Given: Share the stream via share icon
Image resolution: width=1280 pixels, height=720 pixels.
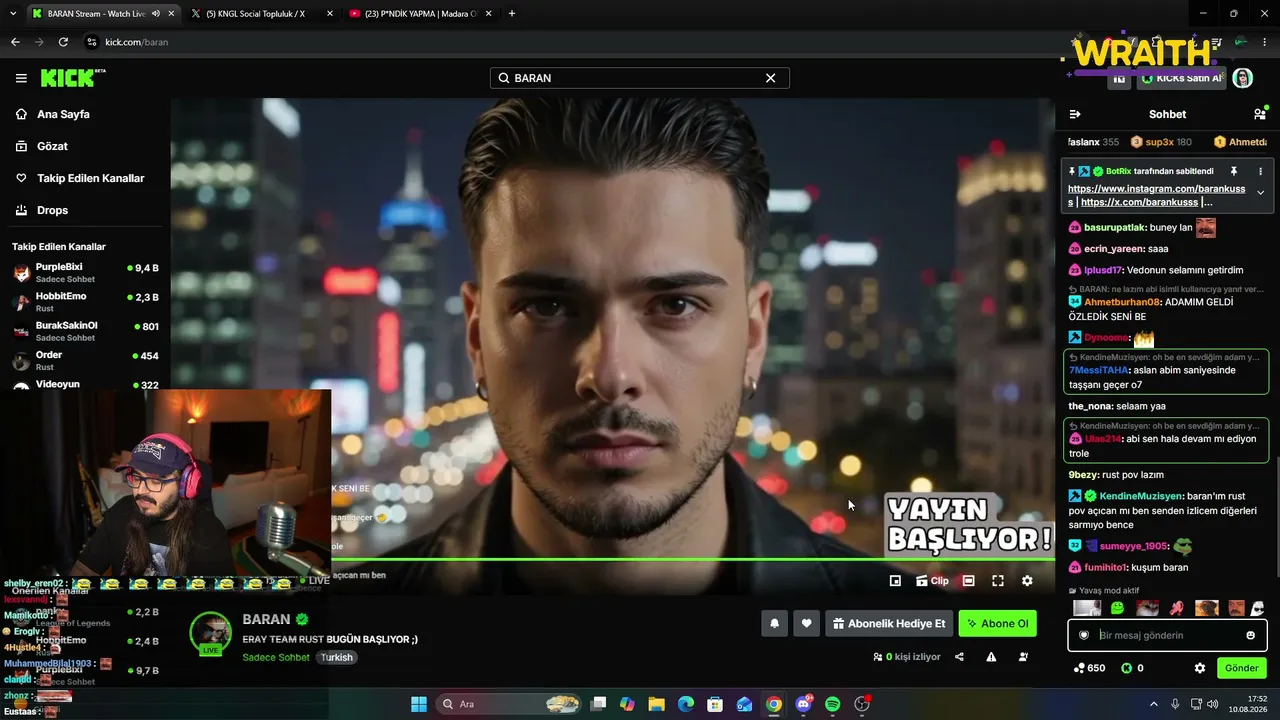Looking at the screenshot, I should (x=959, y=657).
